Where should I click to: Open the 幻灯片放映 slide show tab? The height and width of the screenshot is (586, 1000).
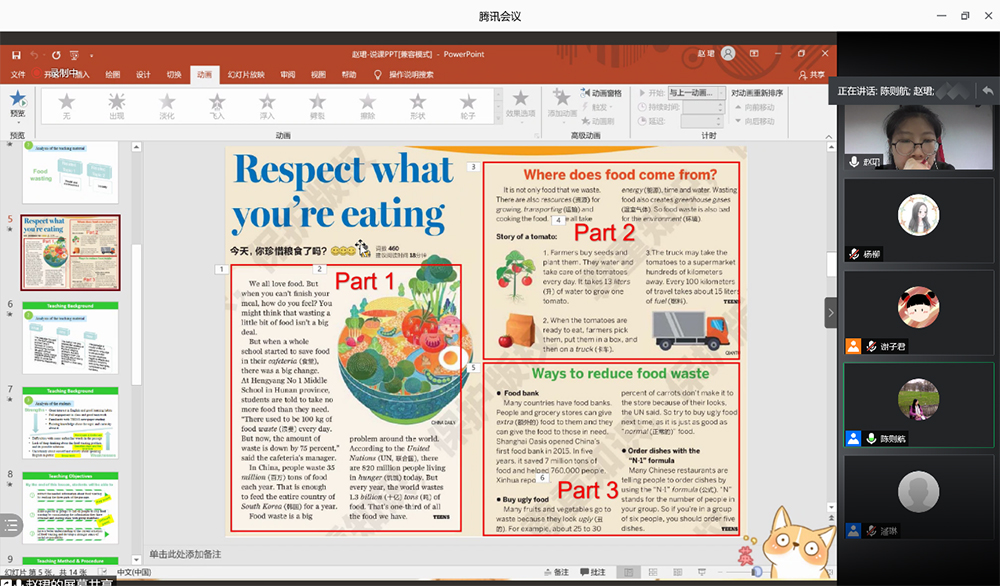(245, 74)
